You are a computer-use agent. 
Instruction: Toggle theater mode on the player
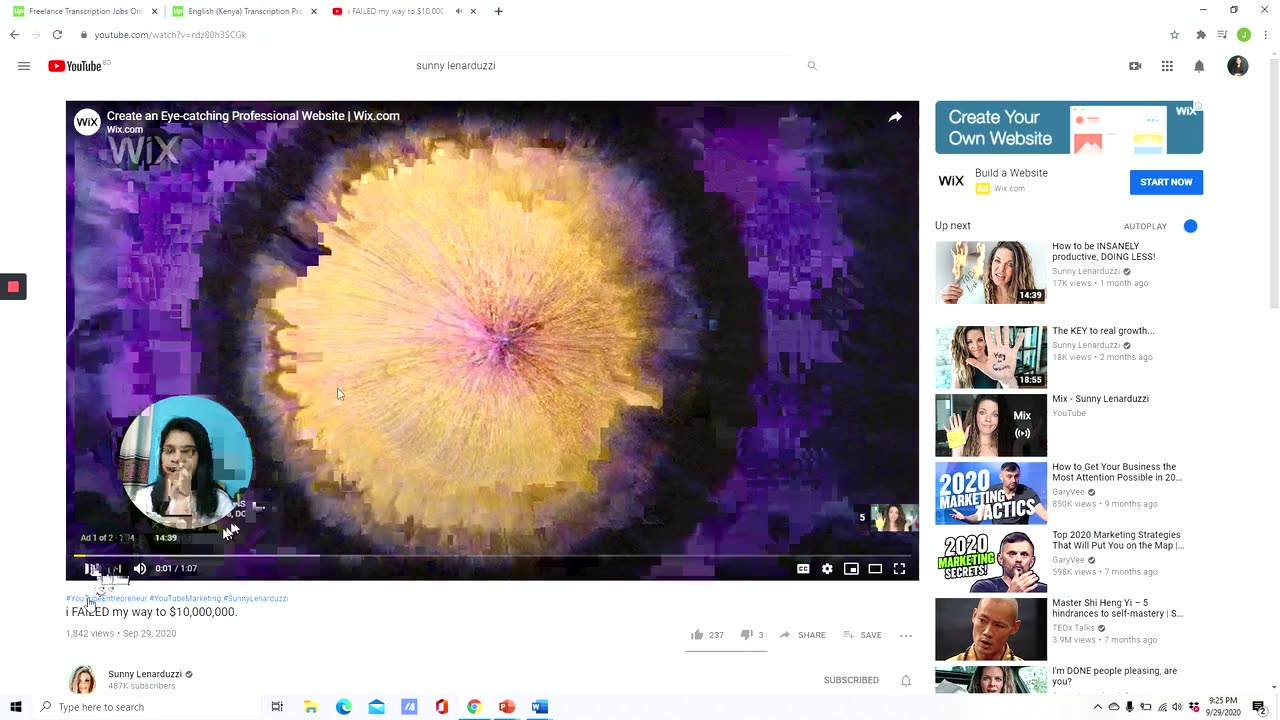click(x=875, y=568)
